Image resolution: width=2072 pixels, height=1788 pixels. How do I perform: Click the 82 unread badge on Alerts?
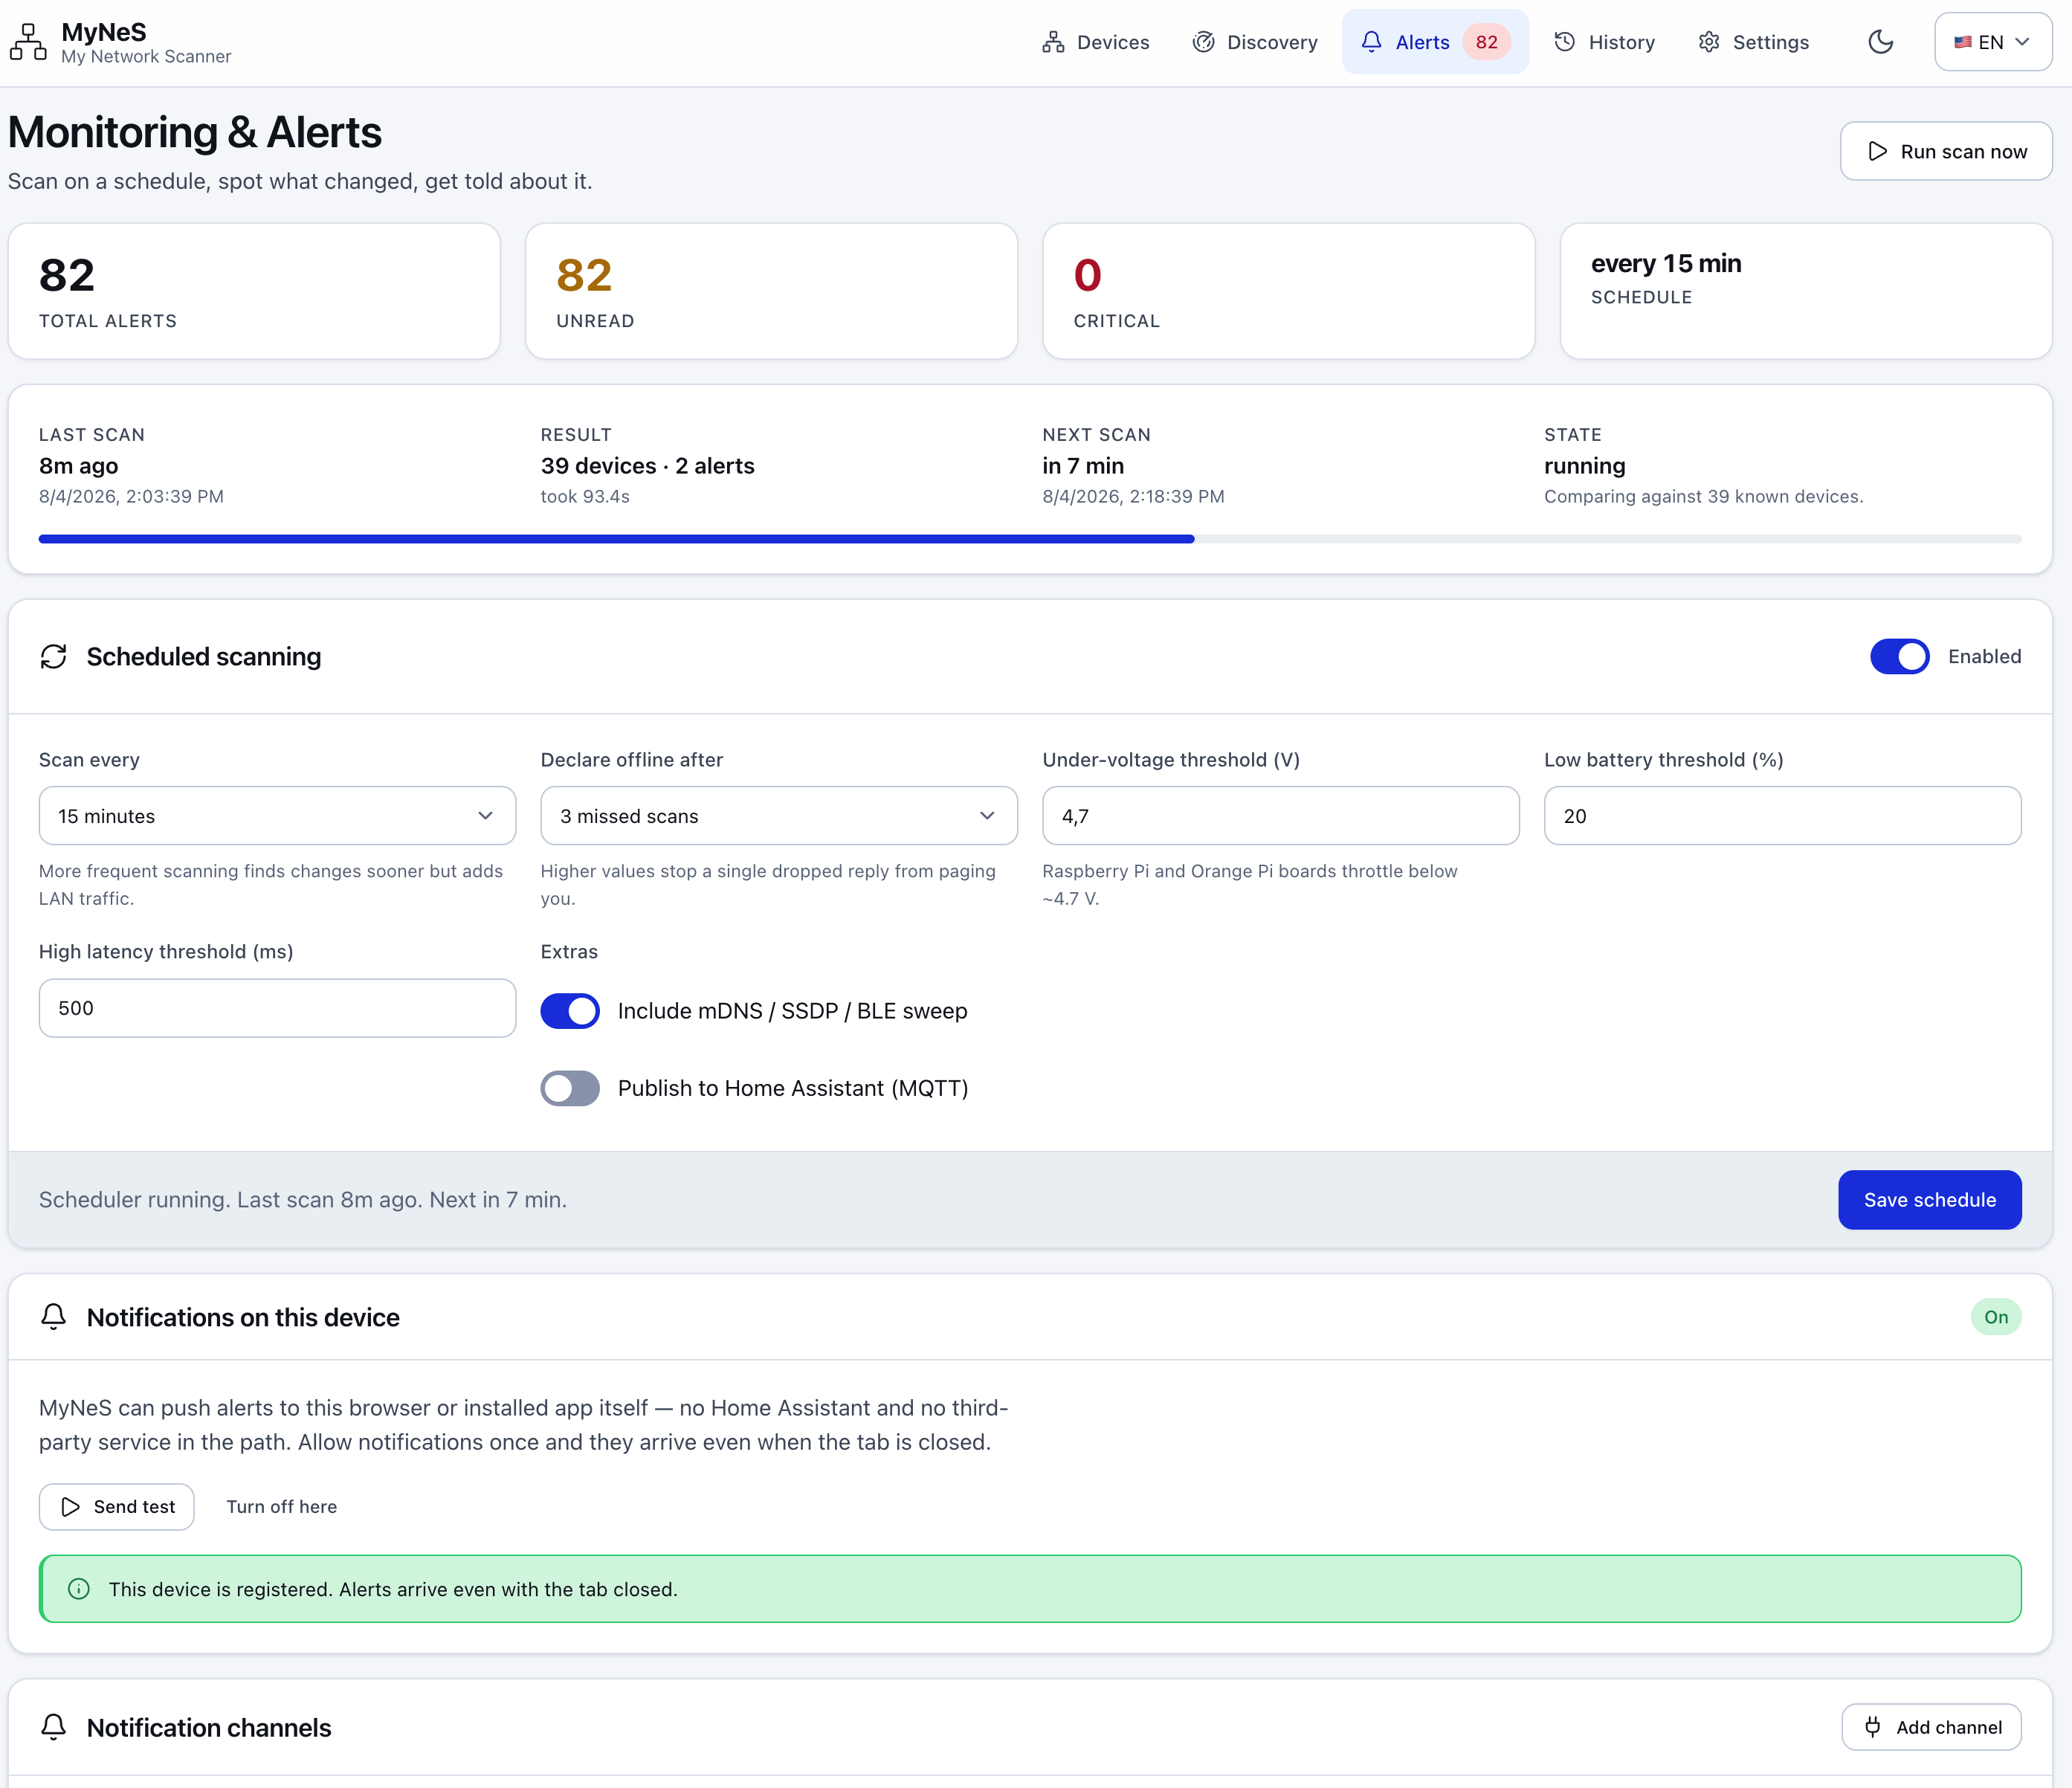tap(1486, 42)
